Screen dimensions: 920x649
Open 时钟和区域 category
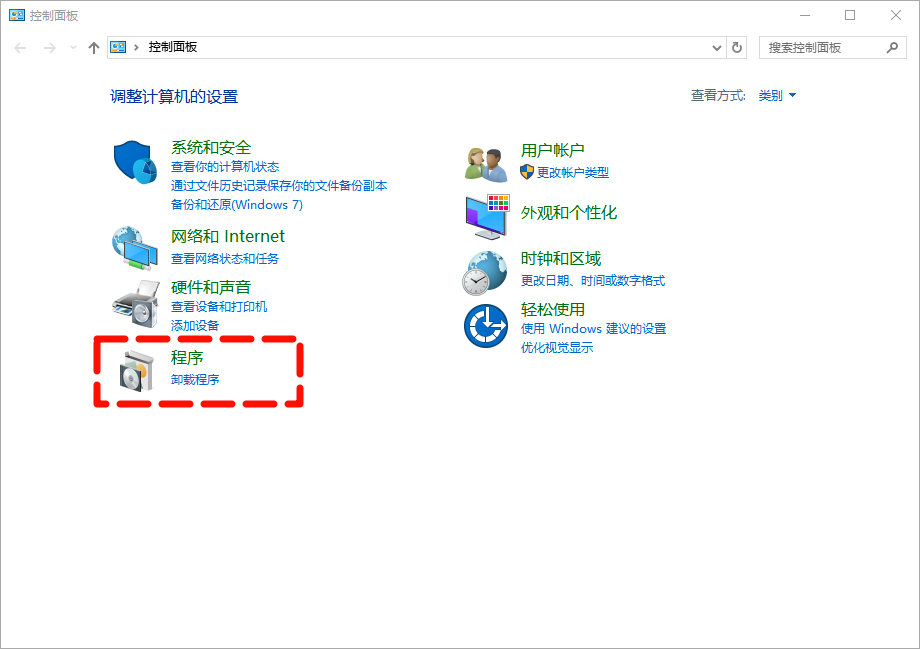pyautogui.click(x=560, y=258)
